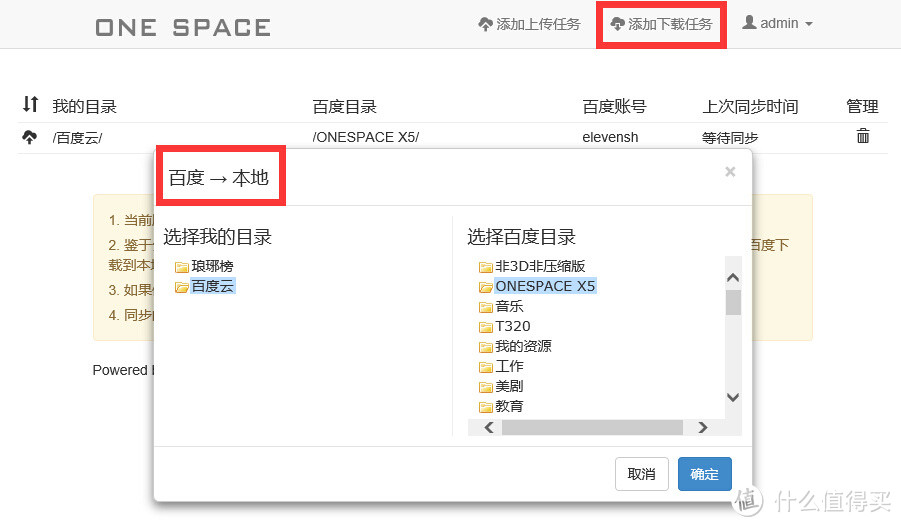Click the folder icon beside 非3D非压缩版
901x527 pixels.
pyautogui.click(x=486, y=267)
